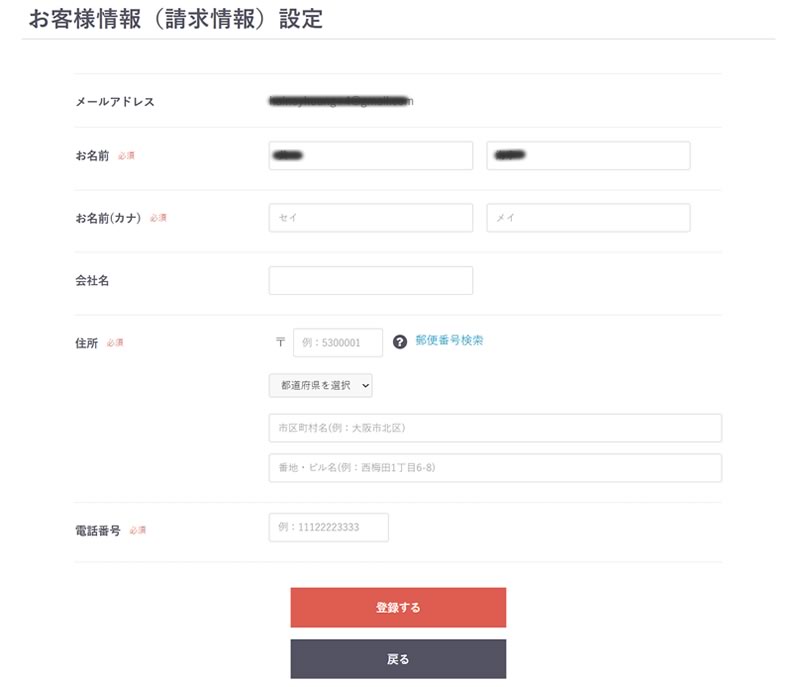Select the 市区町村名 city input field

coord(495,428)
